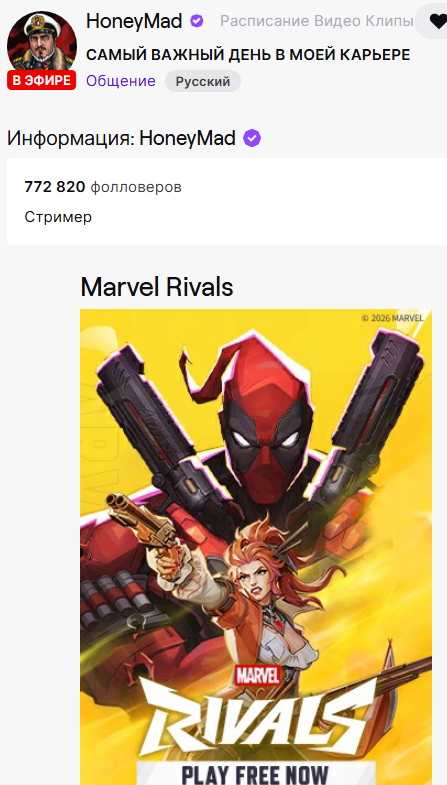447x785 pixels.
Task: Click HoneyMad channel name at top
Action: coord(134,21)
